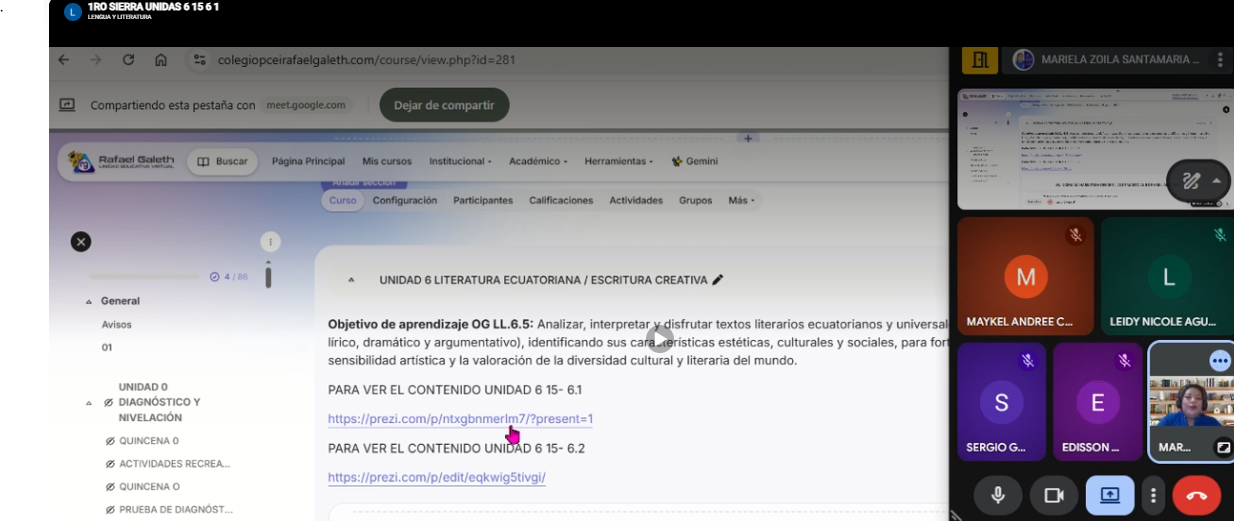Go back with the browser back arrow
The image size is (1234, 521).
click(x=64, y=60)
